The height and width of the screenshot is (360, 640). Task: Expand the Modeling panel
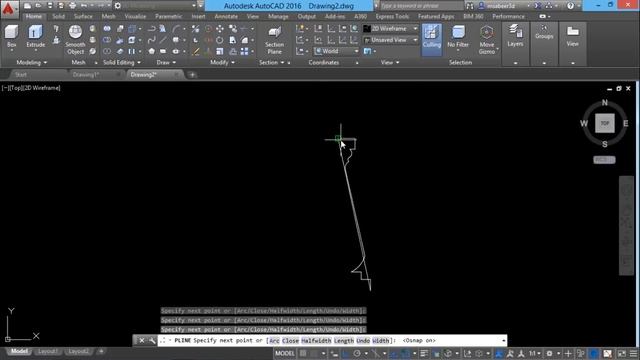coord(31,62)
